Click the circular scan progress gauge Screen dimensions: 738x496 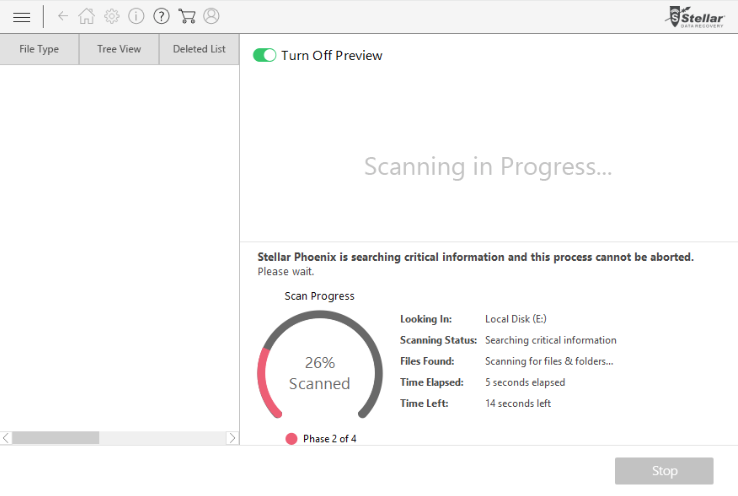pyautogui.click(x=320, y=371)
